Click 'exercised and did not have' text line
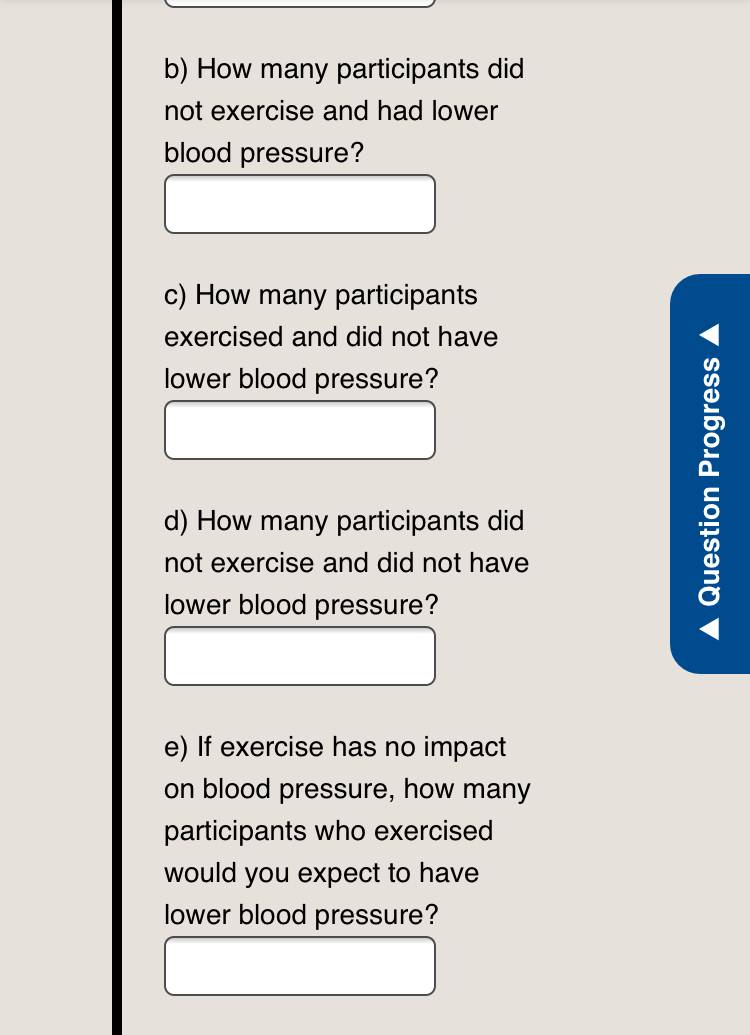The width and height of the screenshot is (750, 1035). pos(331,337)
